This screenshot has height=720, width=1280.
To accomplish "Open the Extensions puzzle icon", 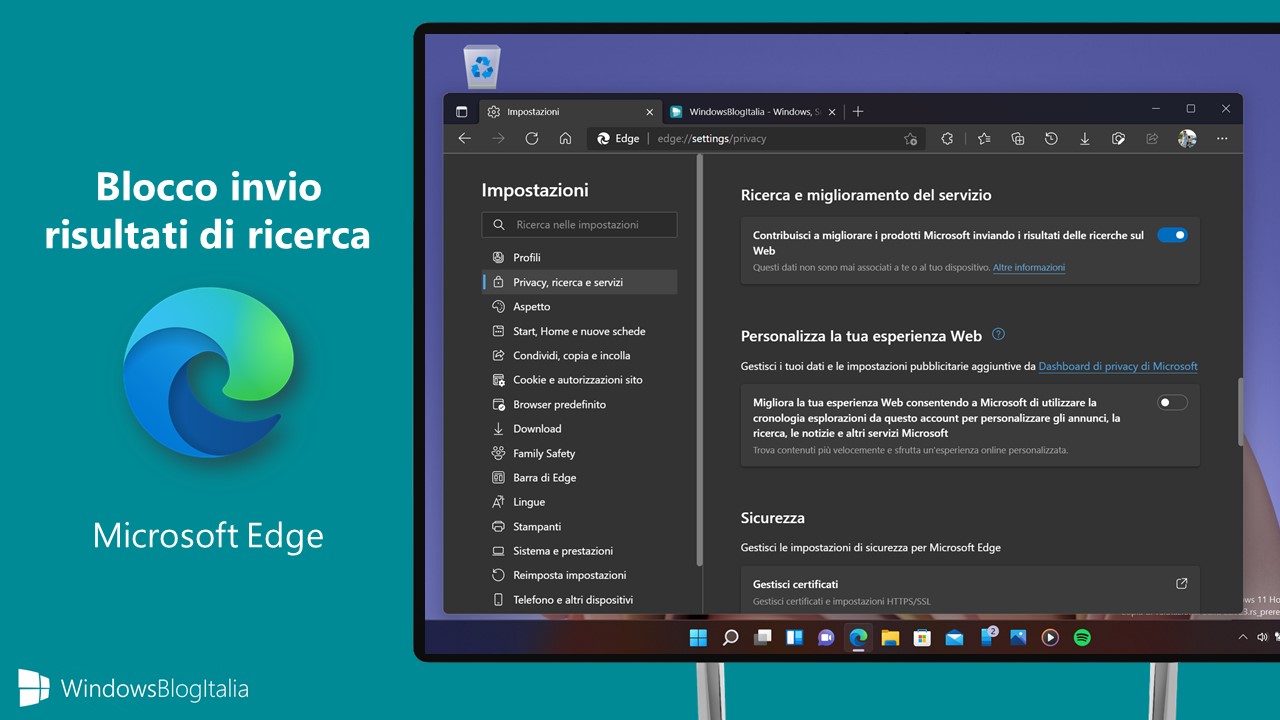I will (947, 139).
